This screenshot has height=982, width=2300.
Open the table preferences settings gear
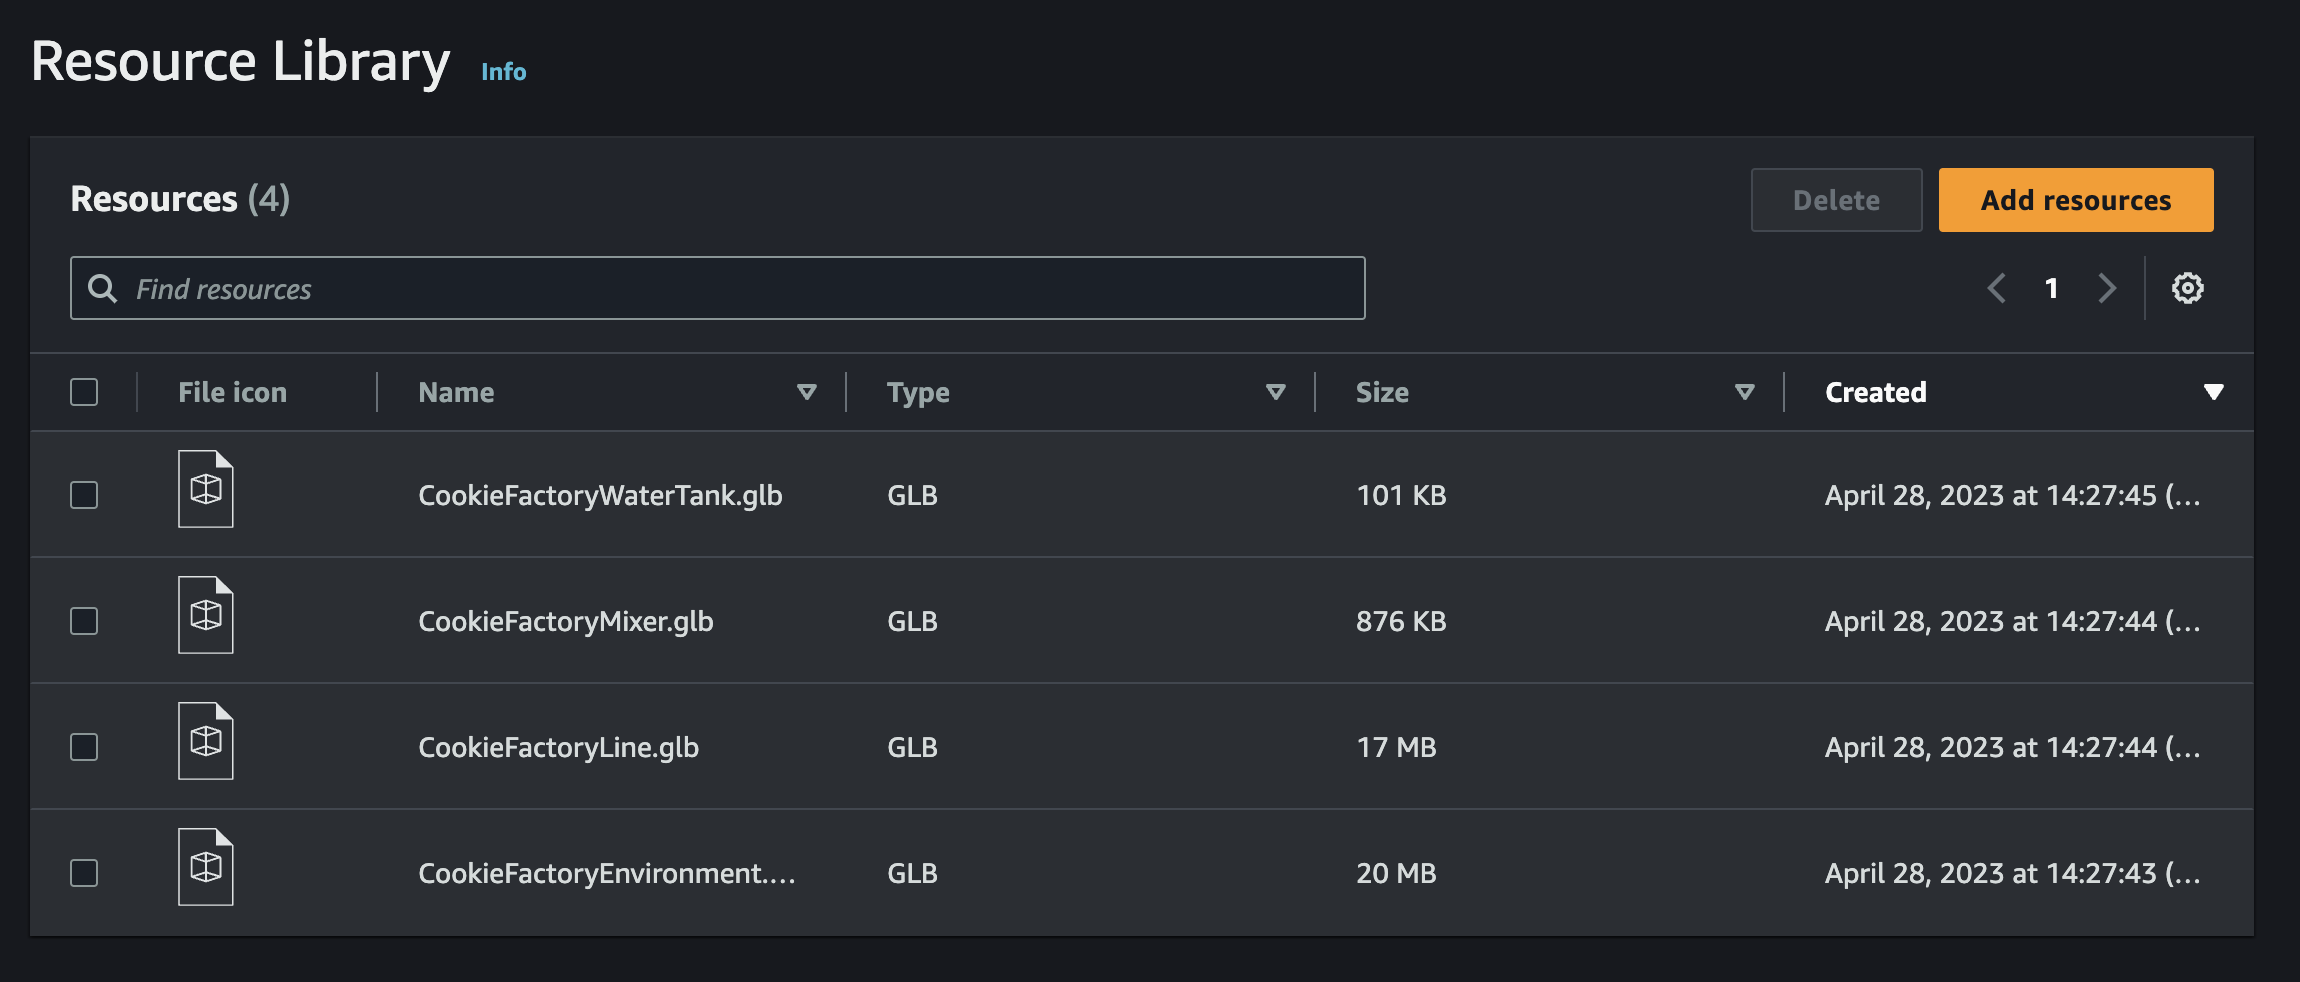(x=2187, y=288)
